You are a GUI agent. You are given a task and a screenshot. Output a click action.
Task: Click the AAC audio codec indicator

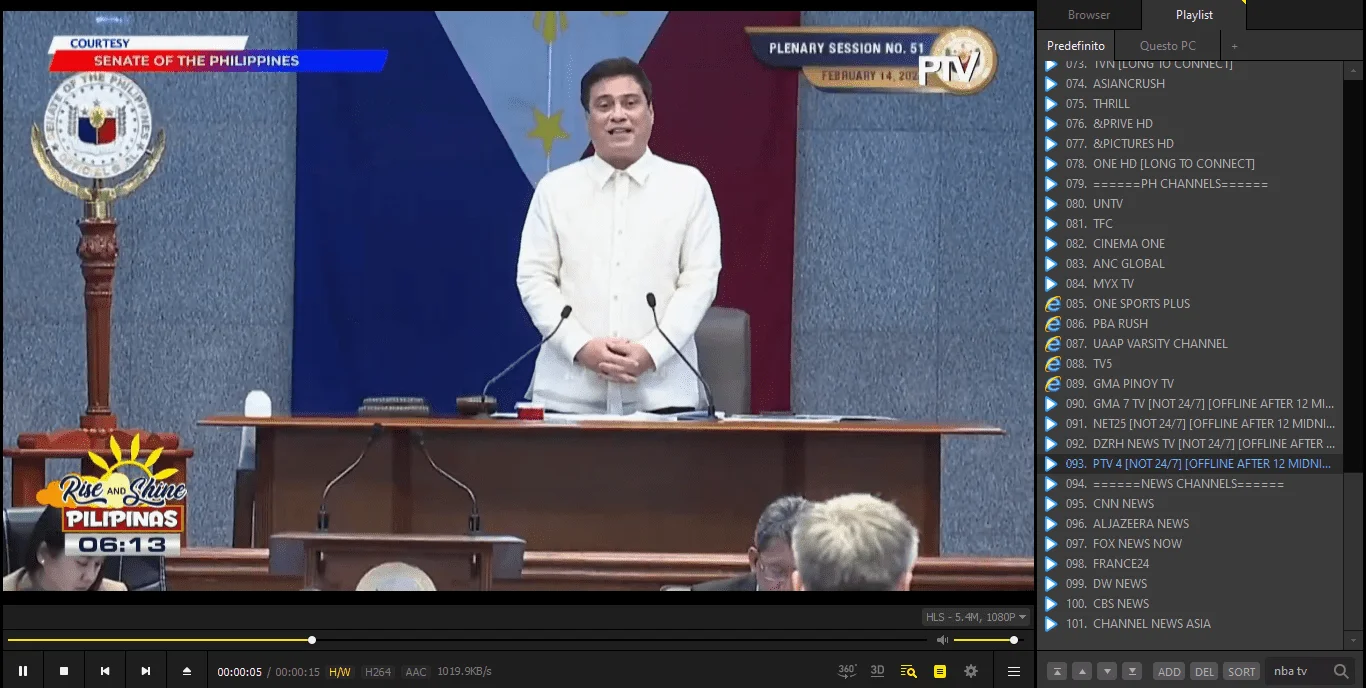(x=416, y=672)
